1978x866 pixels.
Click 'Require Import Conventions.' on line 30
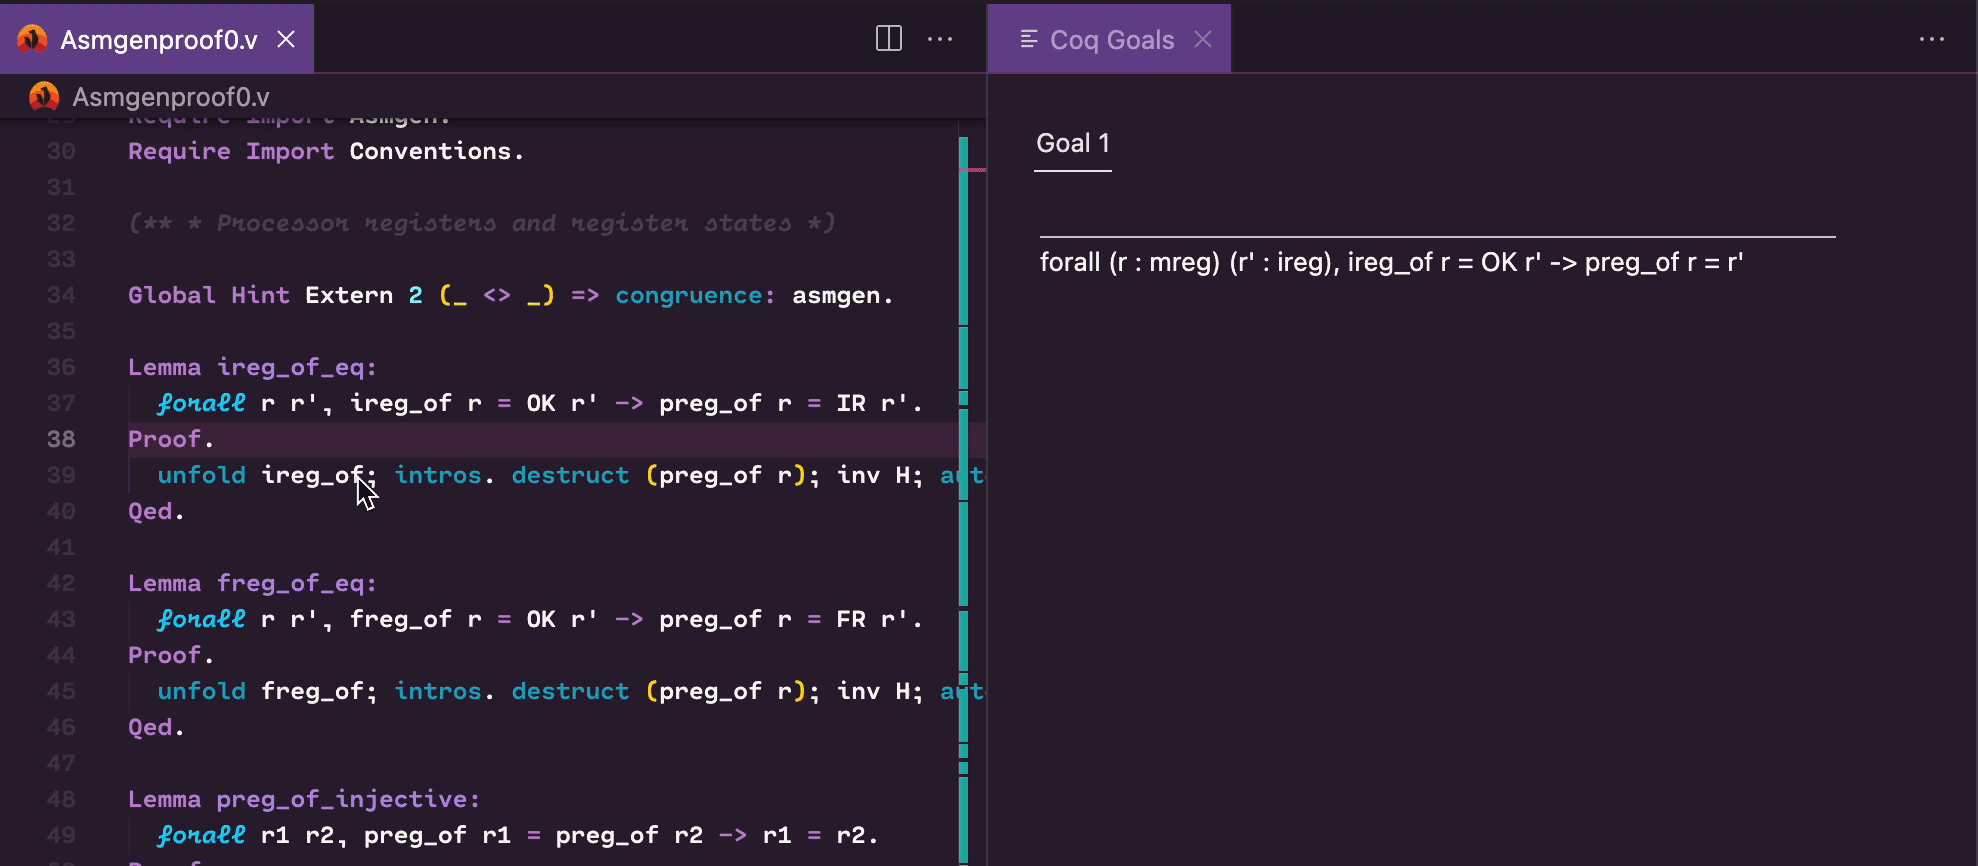326,151
